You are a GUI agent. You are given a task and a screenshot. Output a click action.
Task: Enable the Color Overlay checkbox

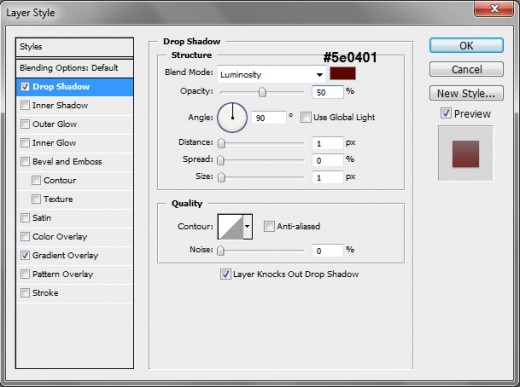coord(25,237)
